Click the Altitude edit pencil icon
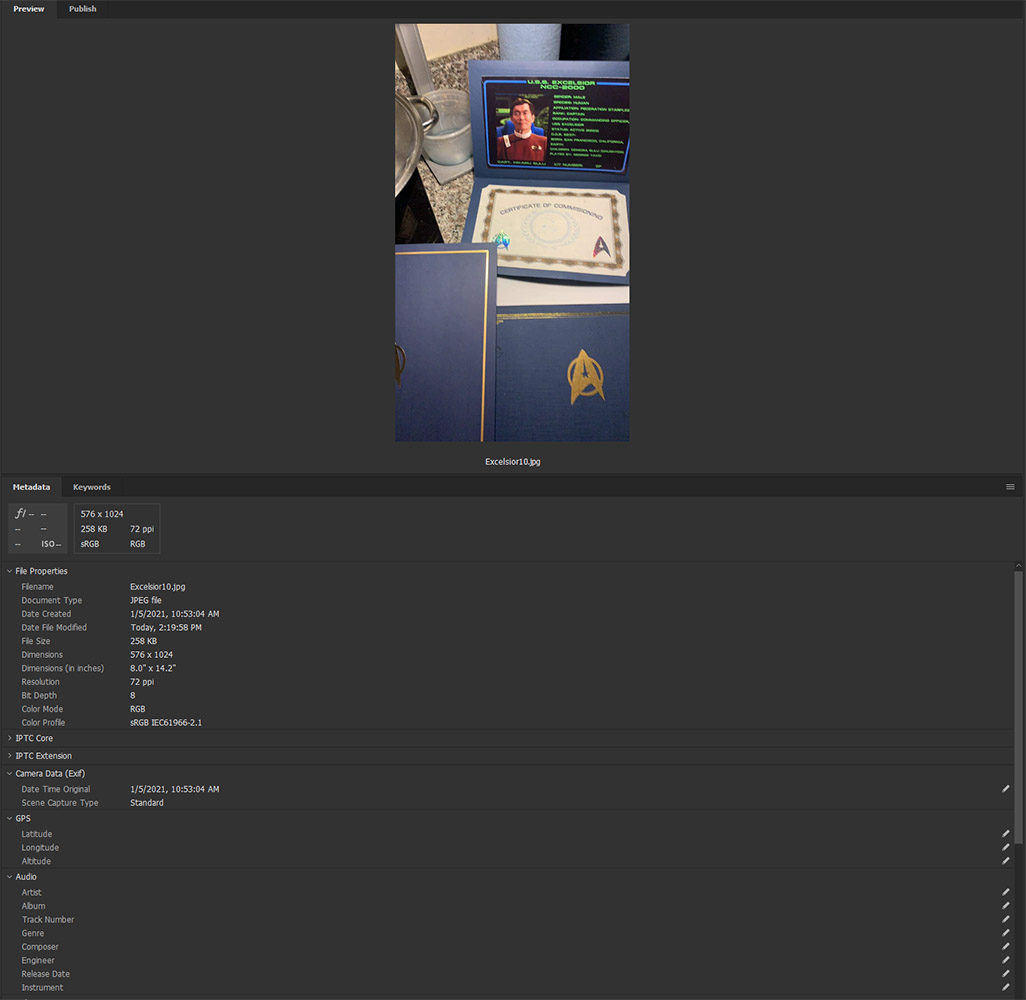 [x=1006, y=861]
